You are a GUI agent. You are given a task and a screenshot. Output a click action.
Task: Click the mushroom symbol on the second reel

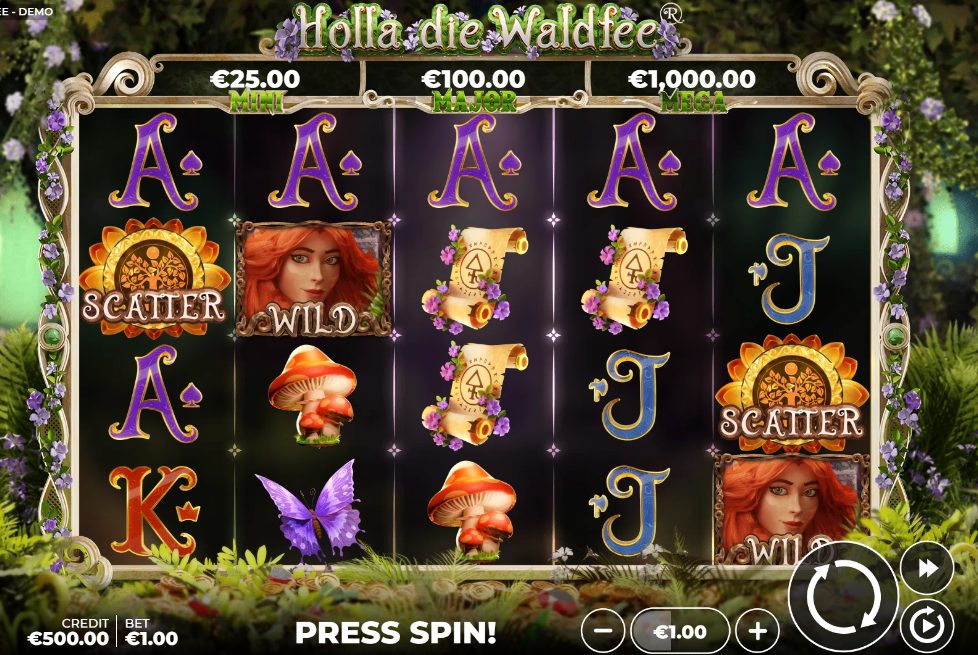point(313,394)
